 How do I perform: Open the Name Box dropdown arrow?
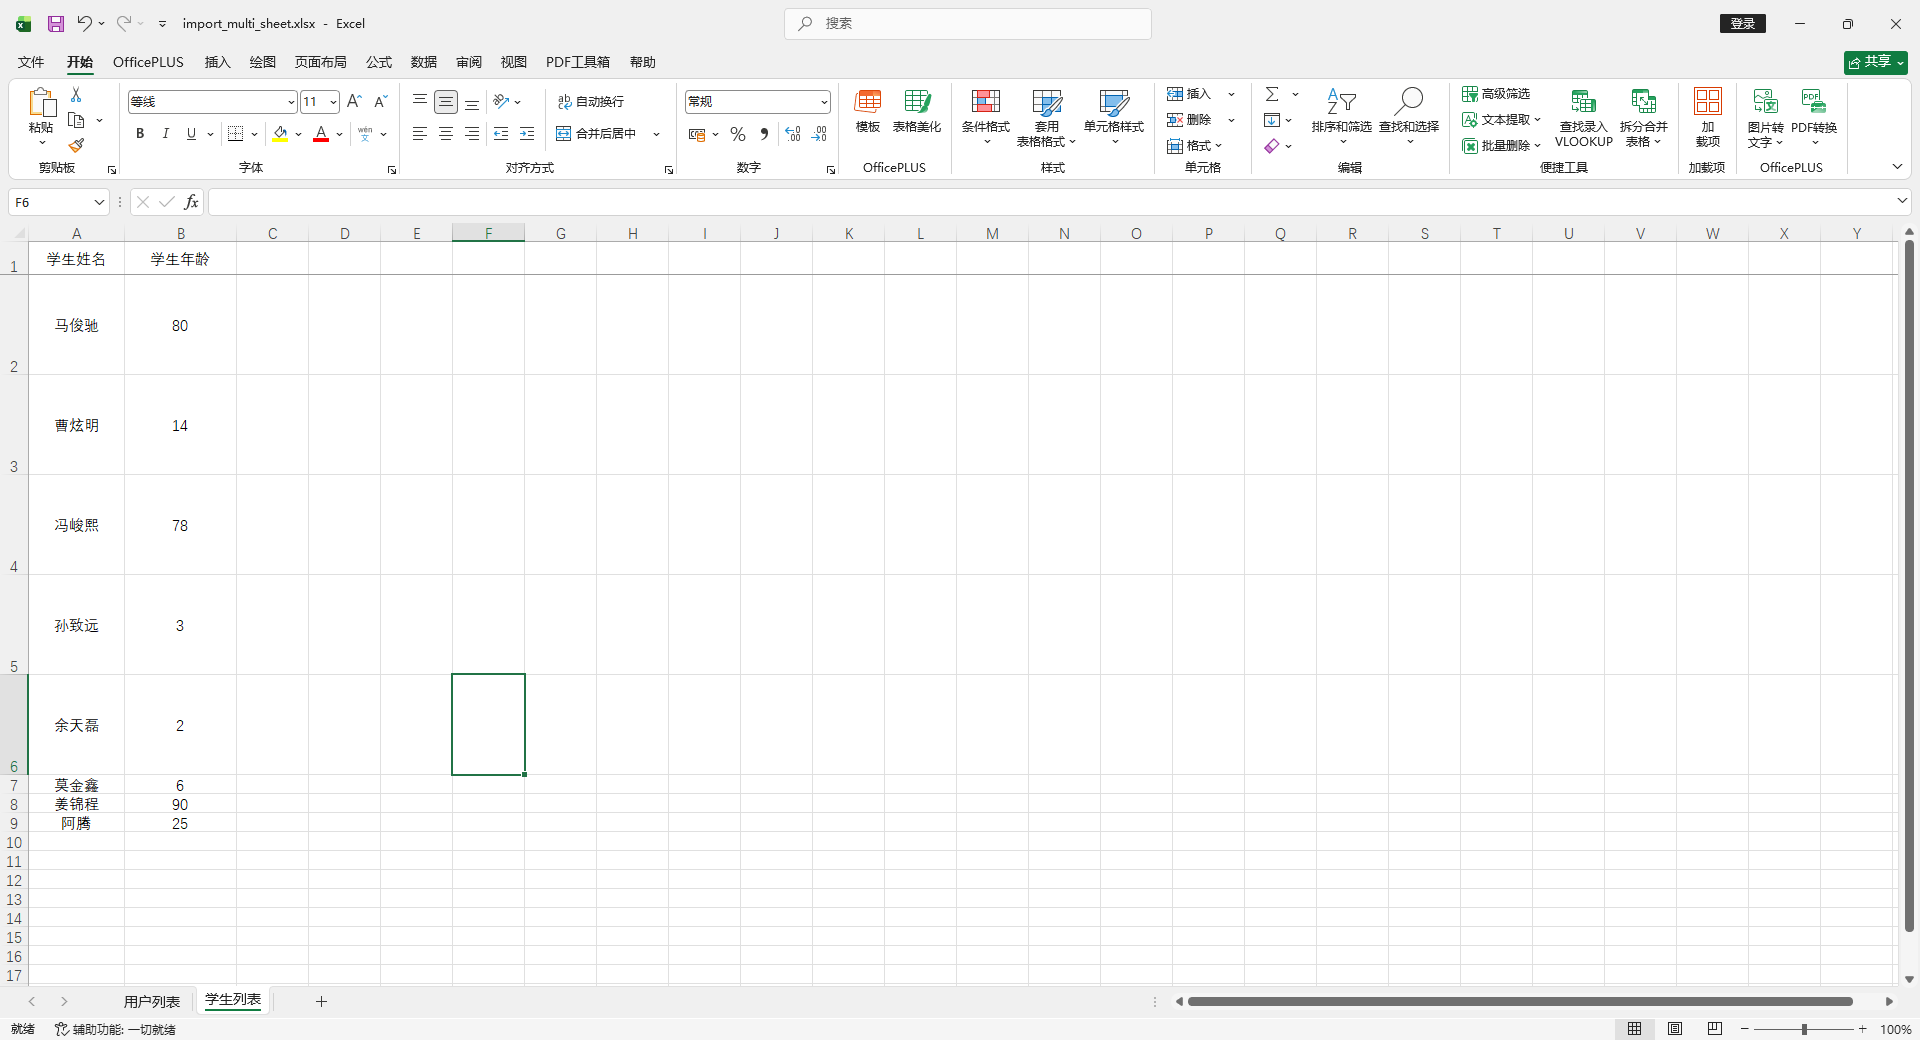click(x=99, y=203)
